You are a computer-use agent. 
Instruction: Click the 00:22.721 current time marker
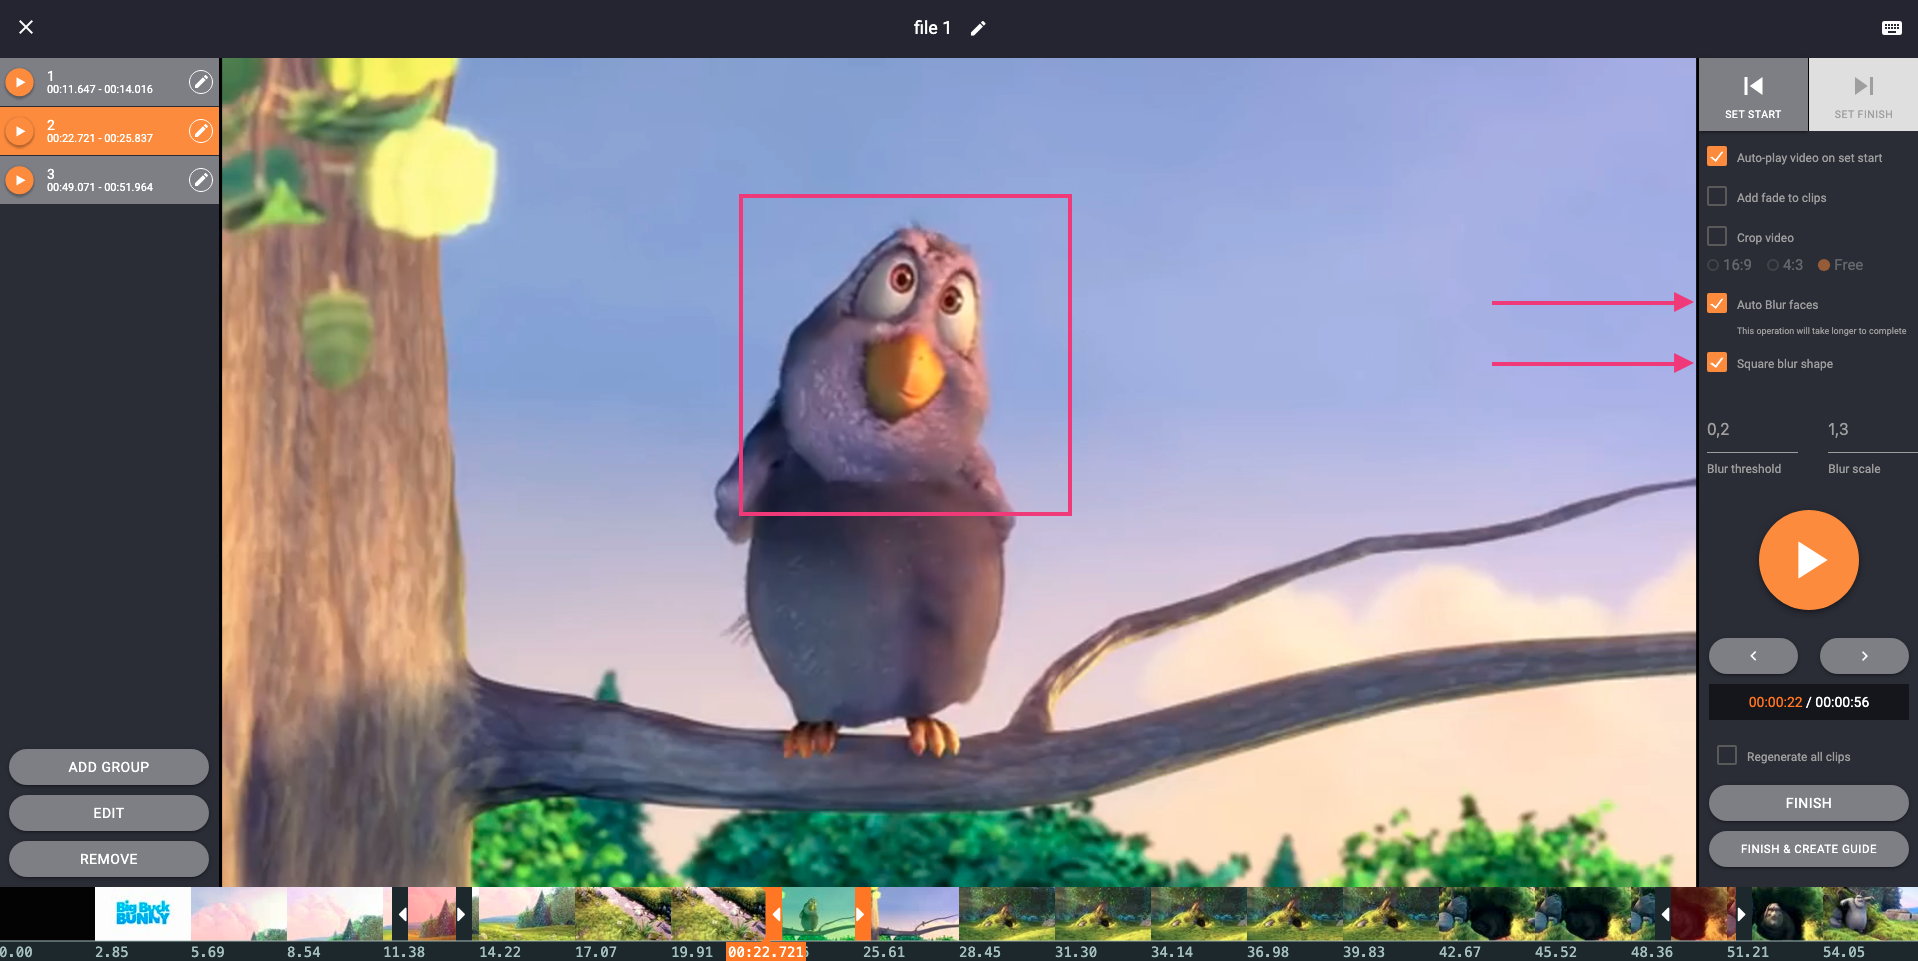[x=767, y=952]
